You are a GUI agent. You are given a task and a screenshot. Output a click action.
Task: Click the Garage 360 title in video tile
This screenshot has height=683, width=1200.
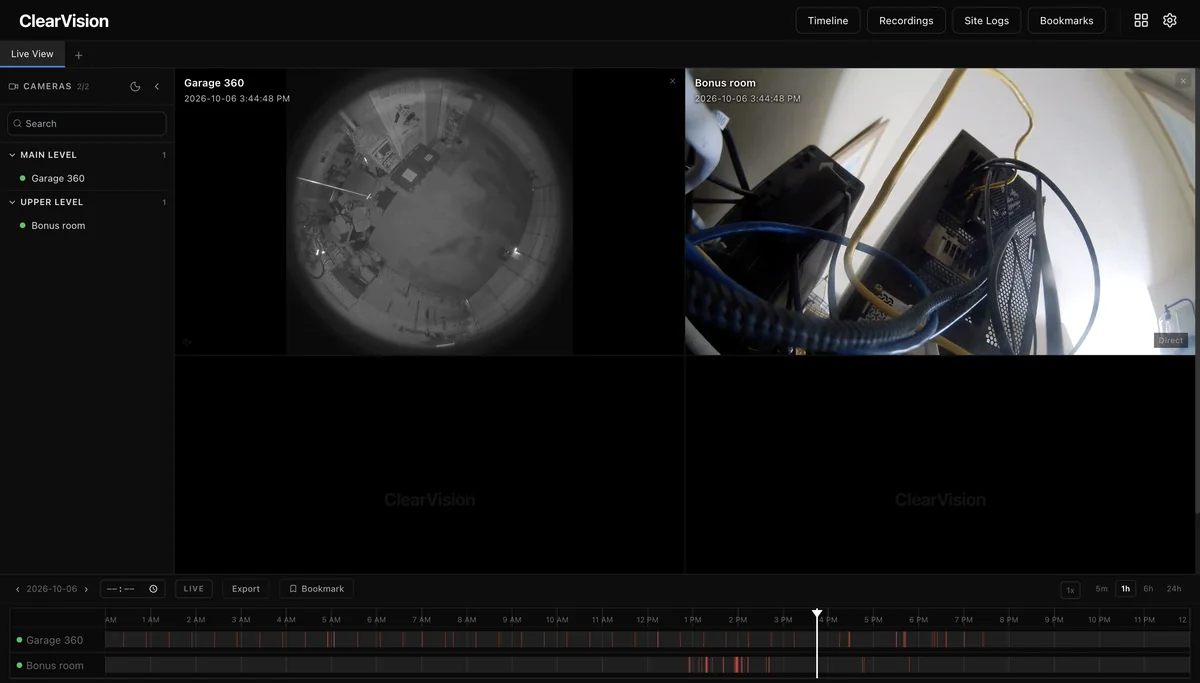pos(214,83)
